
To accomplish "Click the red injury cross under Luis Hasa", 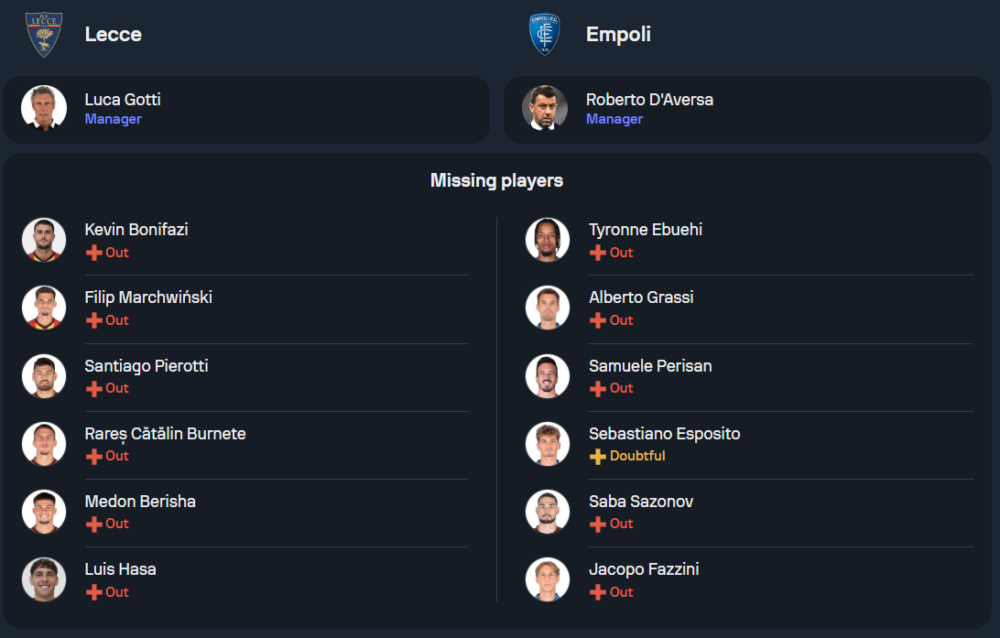I will click(x=94, y=592).
